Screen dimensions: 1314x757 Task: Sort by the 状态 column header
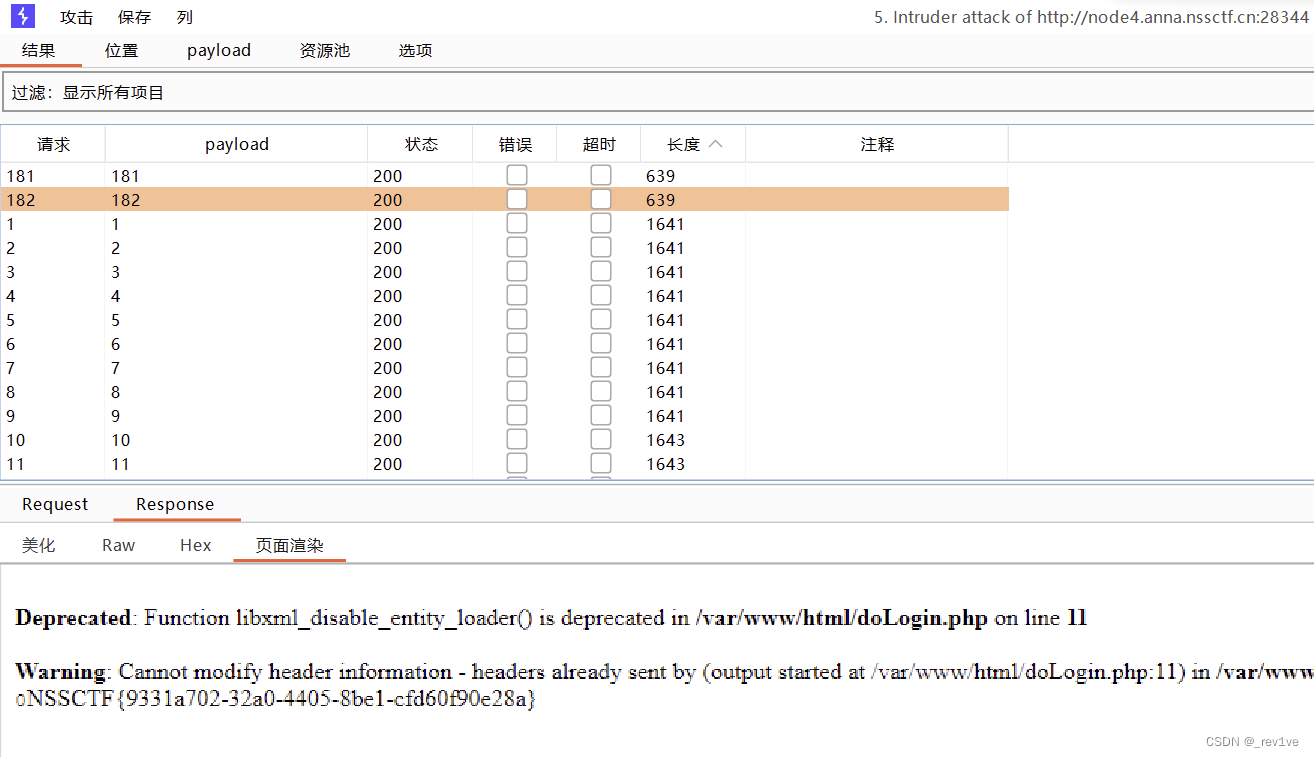[x=421, y=144]
